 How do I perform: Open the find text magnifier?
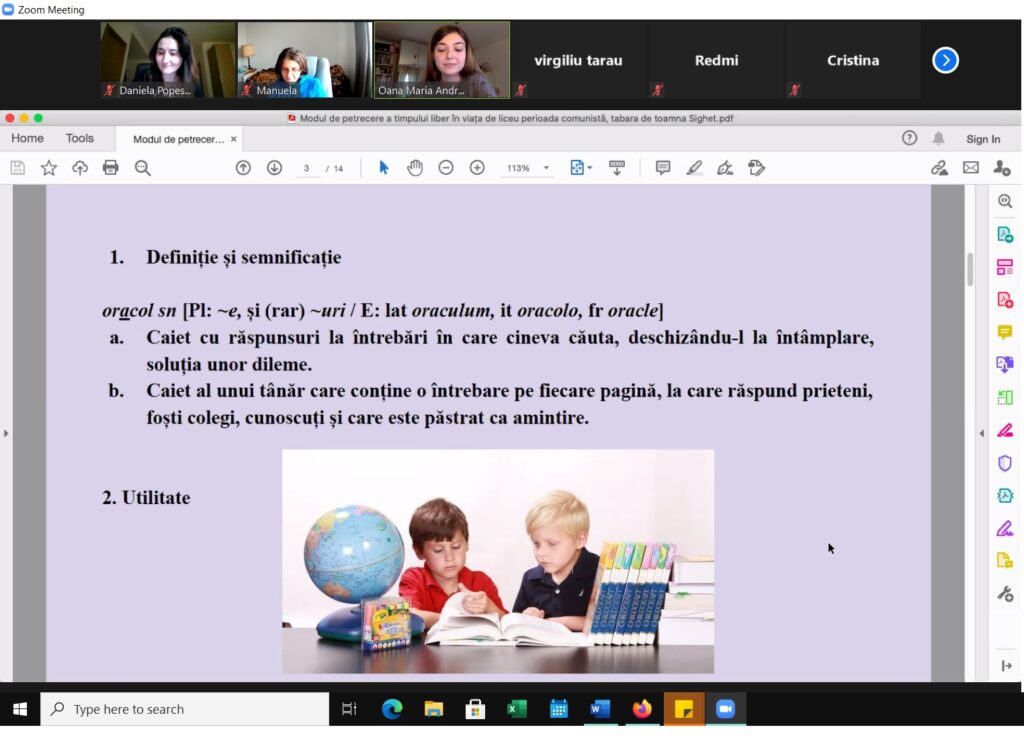(142, 168)
